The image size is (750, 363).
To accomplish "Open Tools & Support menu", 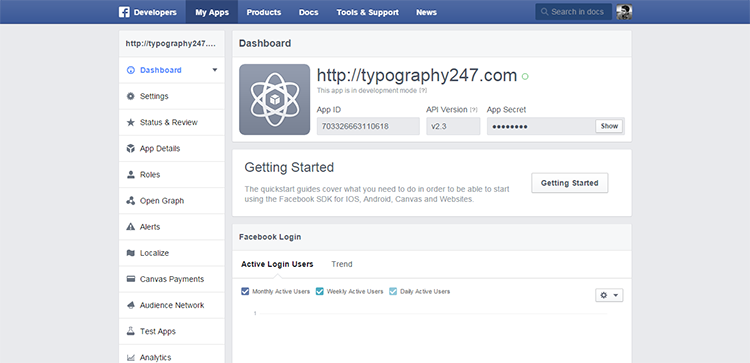I will (x=367, y=12).
